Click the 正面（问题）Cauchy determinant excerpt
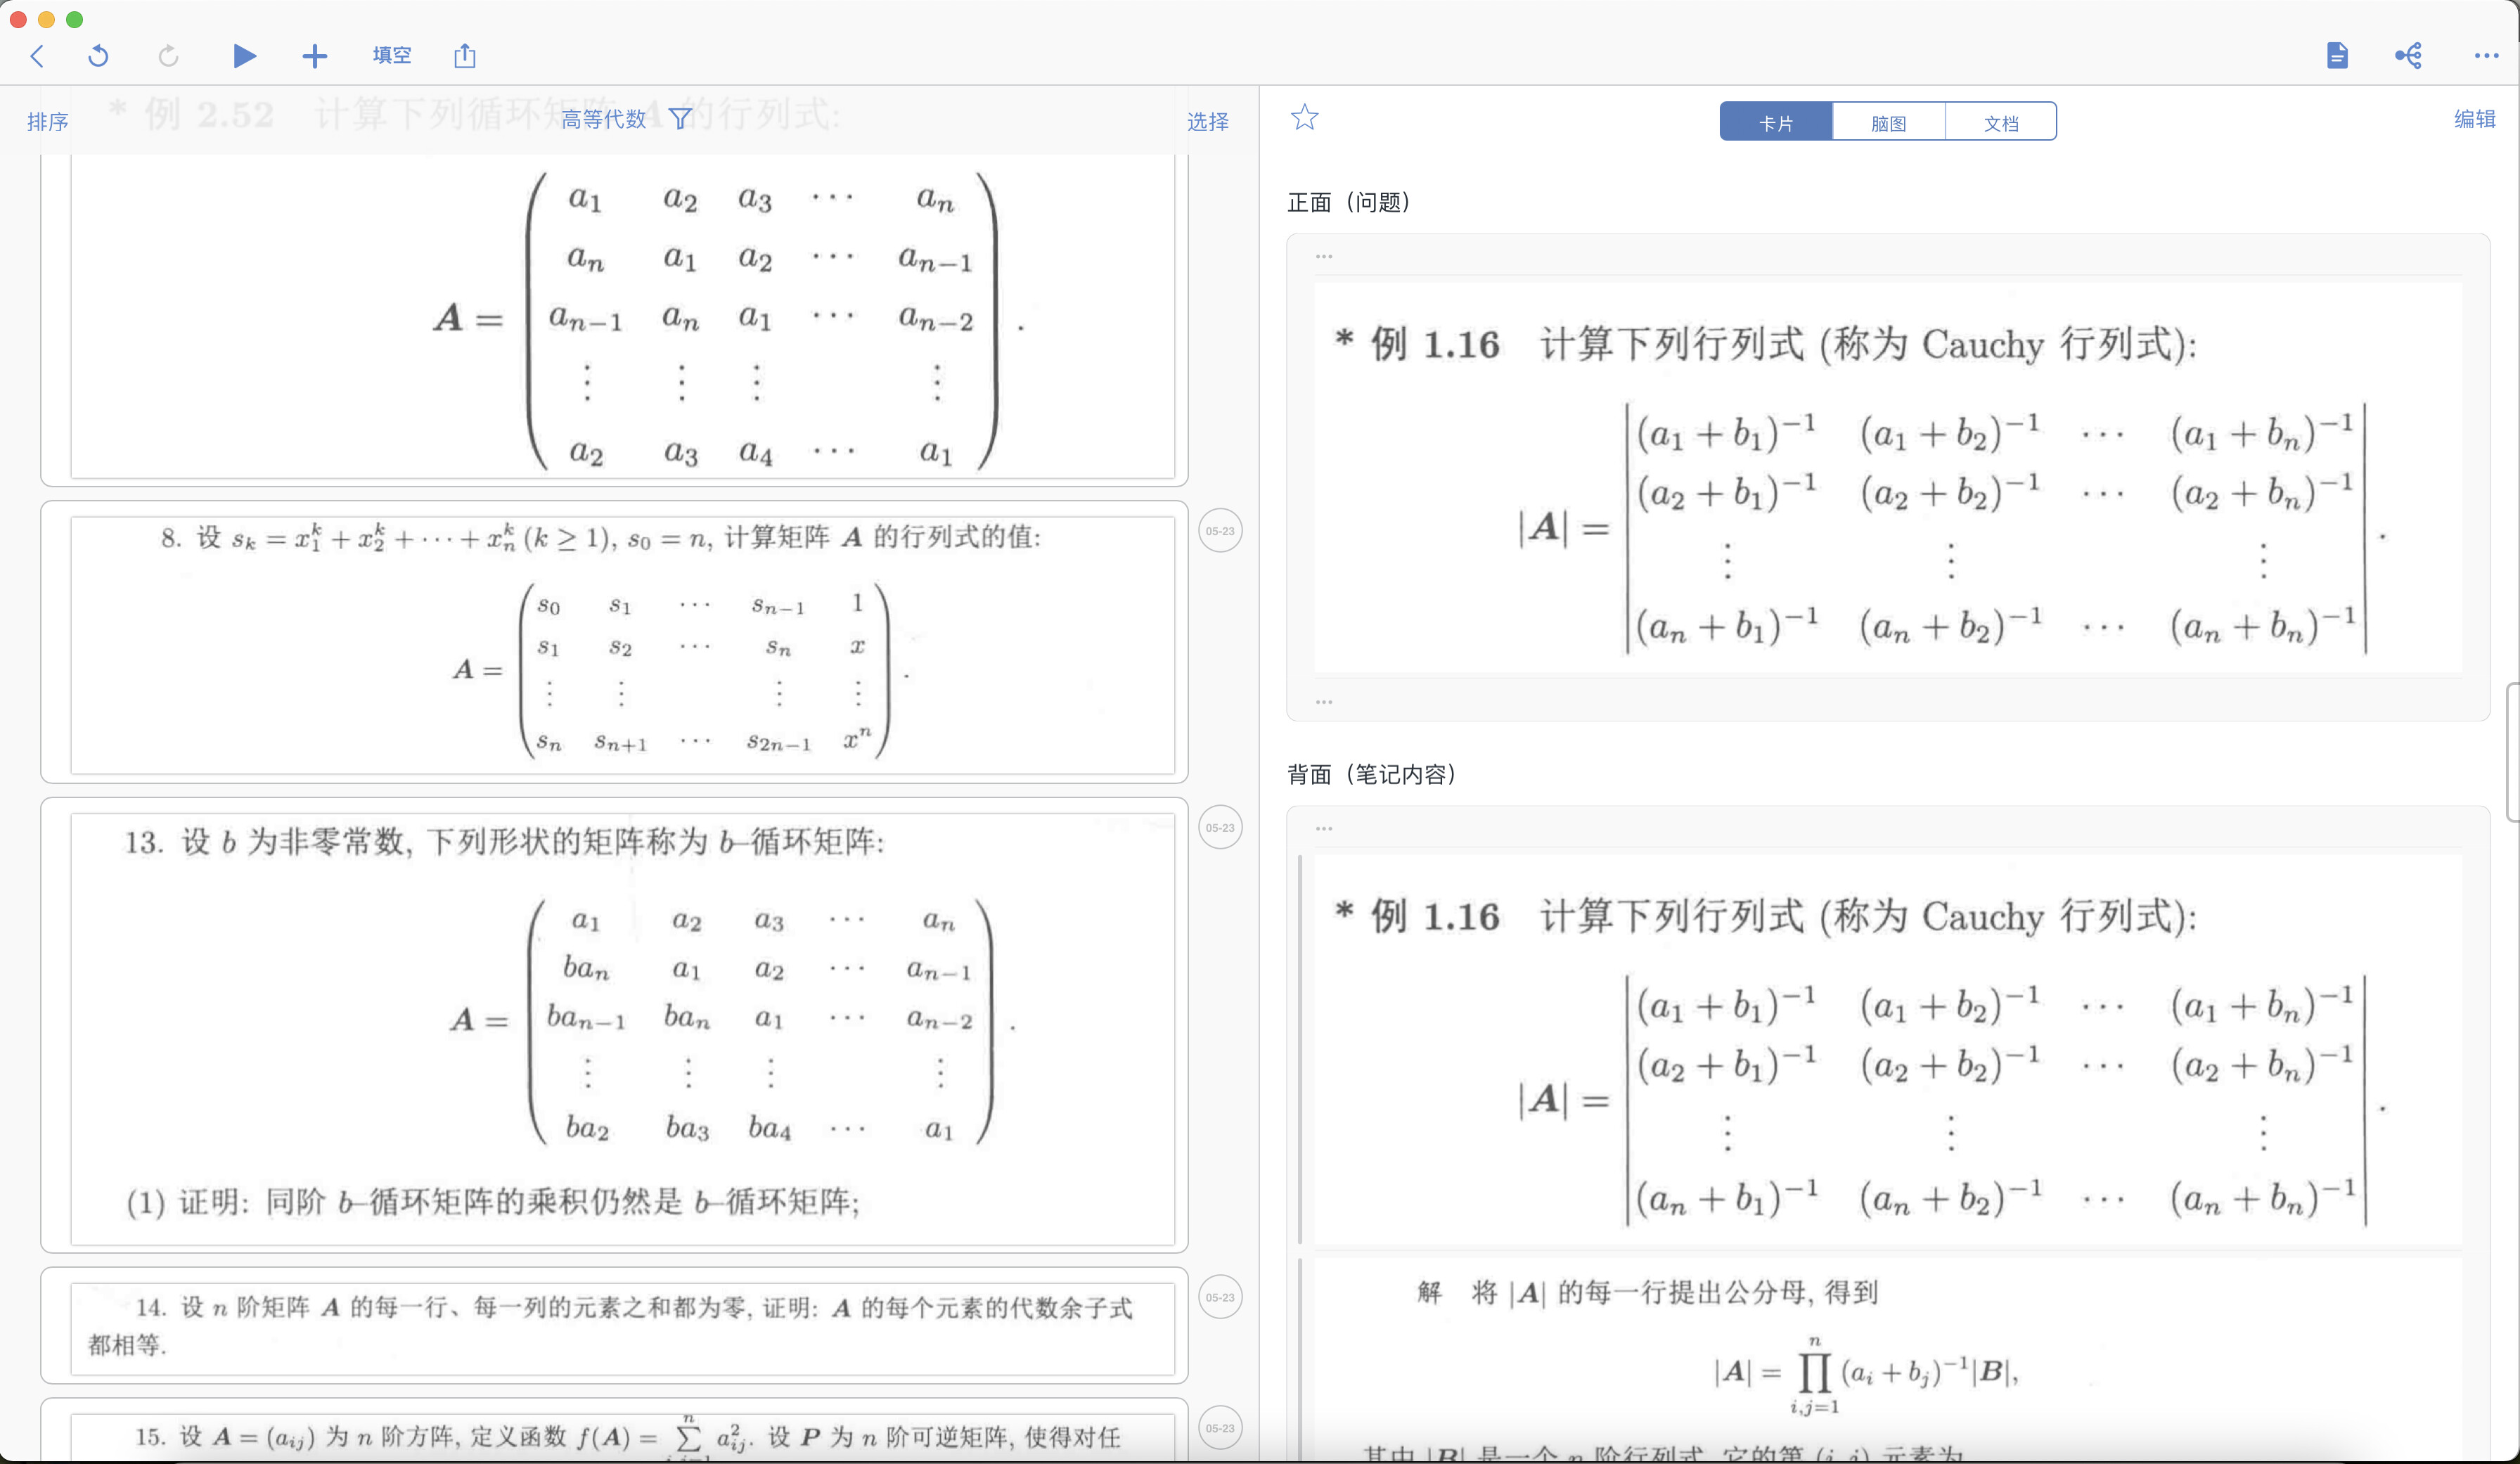Image resolution: width=2520 pixels, height=1464 pixels. coord(1888,479)
